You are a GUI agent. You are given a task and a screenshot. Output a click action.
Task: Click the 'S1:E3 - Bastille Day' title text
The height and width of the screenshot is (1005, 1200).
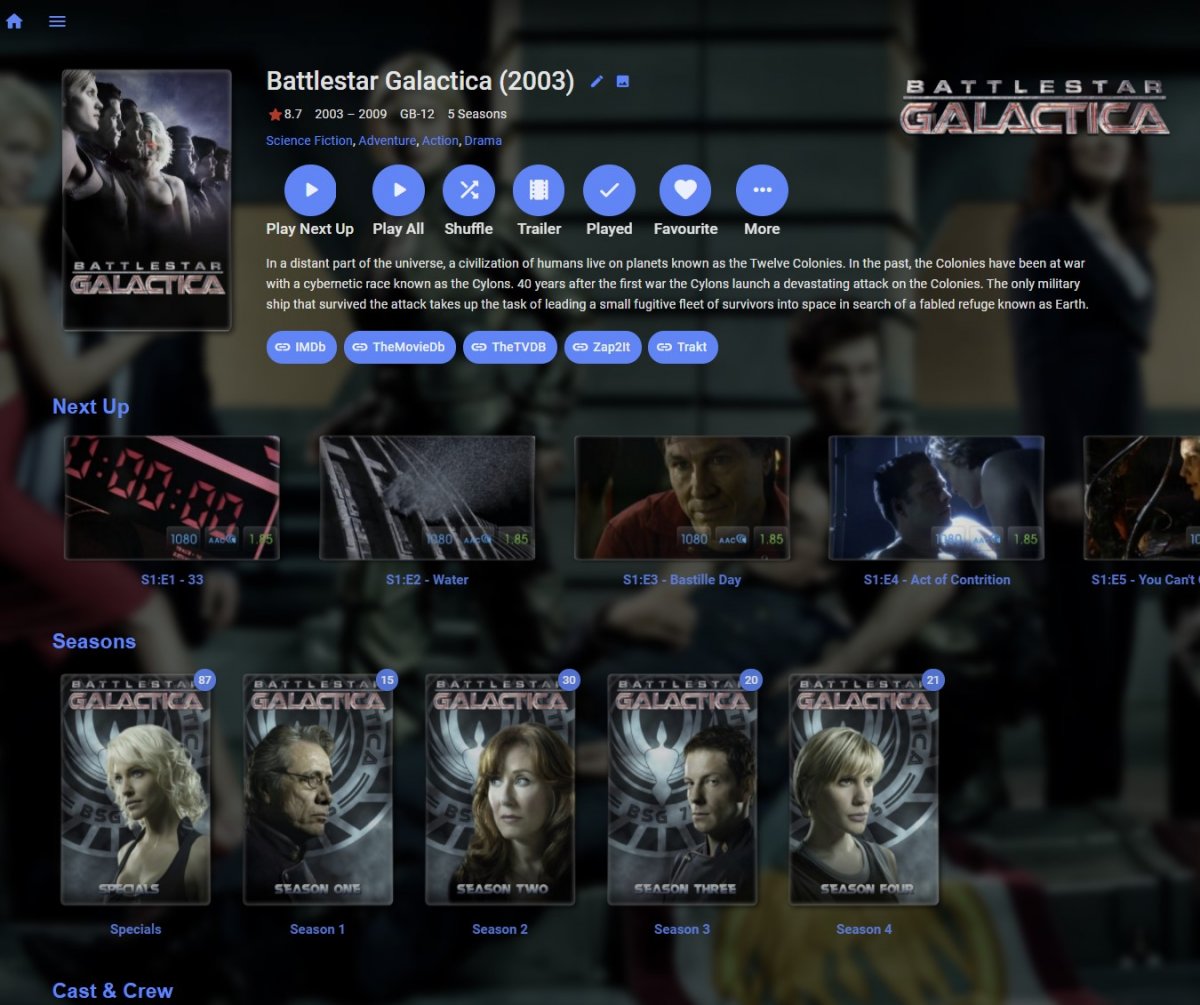[x=682, y=580]
